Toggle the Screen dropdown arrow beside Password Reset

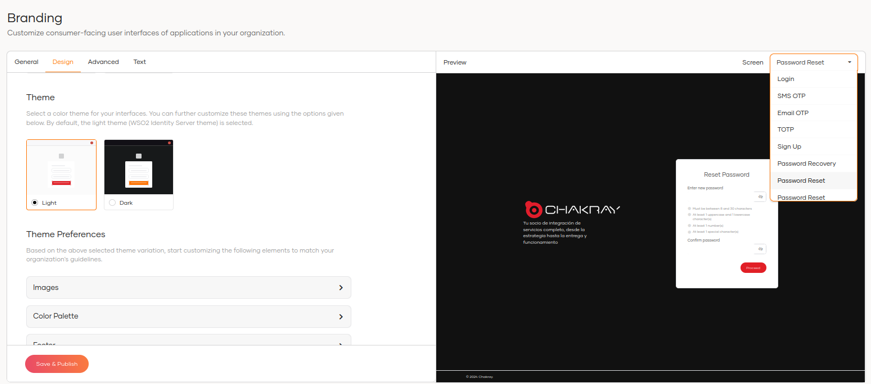click(x=849, y=62)
